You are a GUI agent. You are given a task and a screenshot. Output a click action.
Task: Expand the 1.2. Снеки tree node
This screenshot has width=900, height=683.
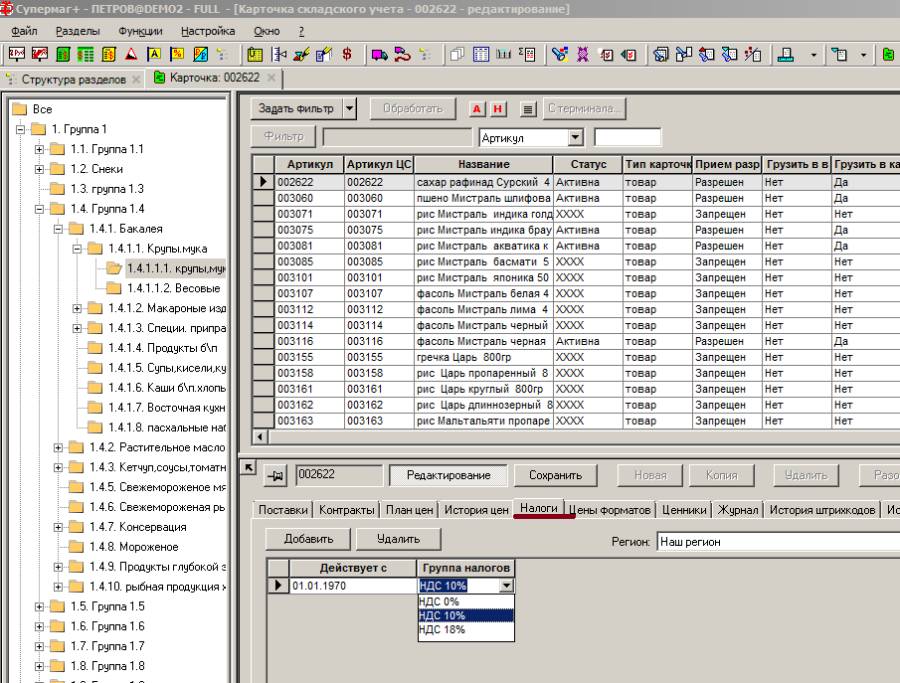click(39, 169)
